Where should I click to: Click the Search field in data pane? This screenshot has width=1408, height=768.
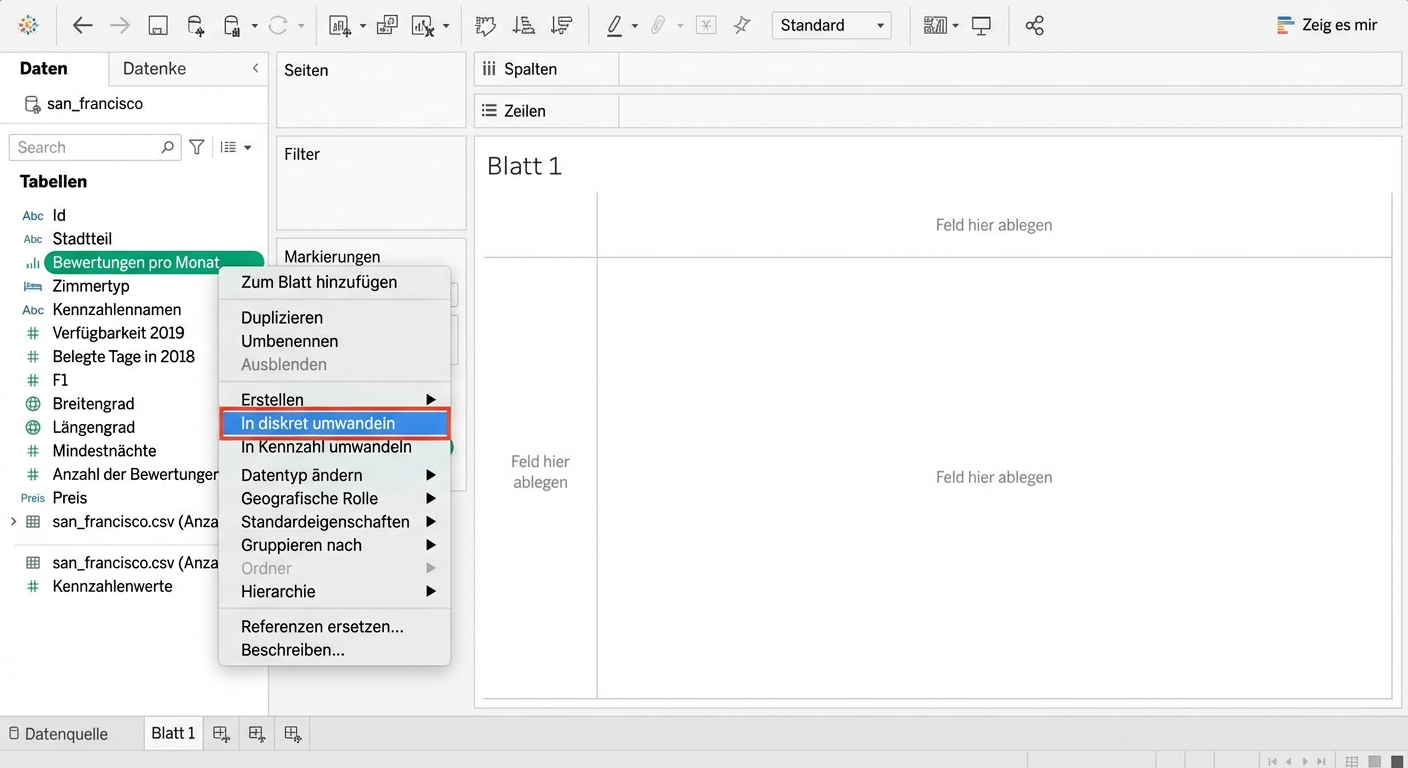[87, 147]
